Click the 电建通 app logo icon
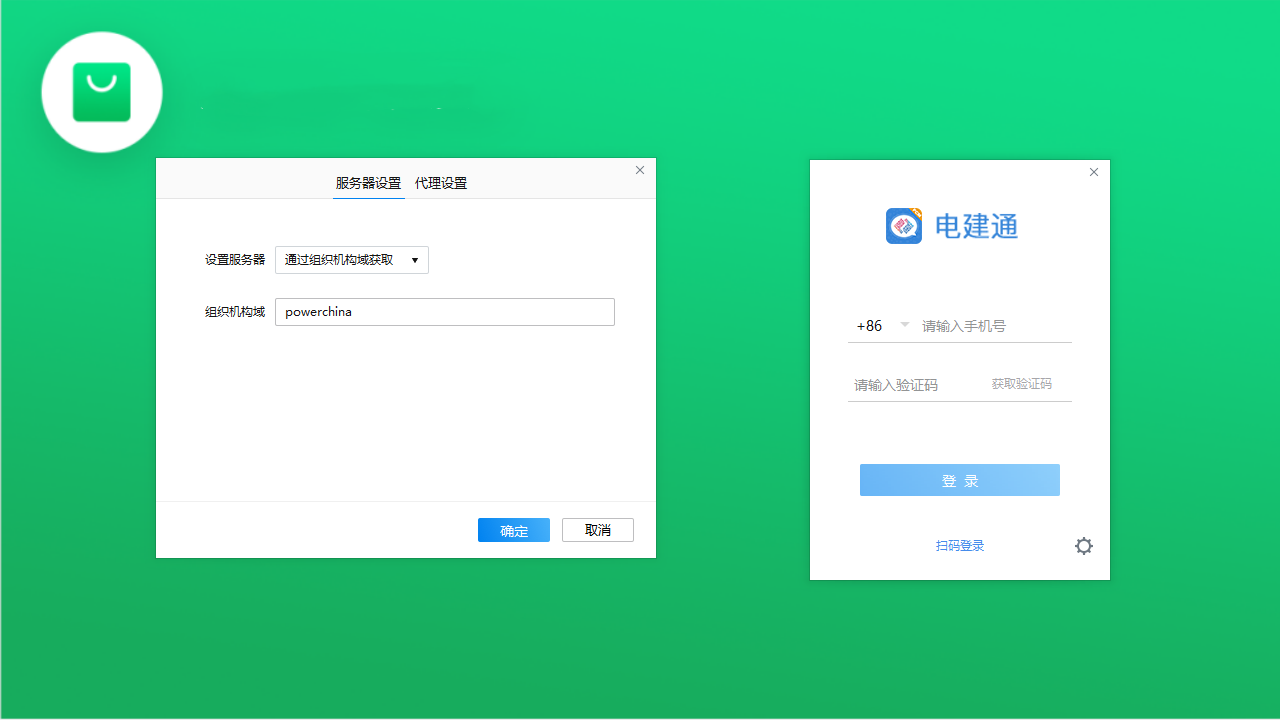This screenshot has height=720, width=1280. pos(904,226)
